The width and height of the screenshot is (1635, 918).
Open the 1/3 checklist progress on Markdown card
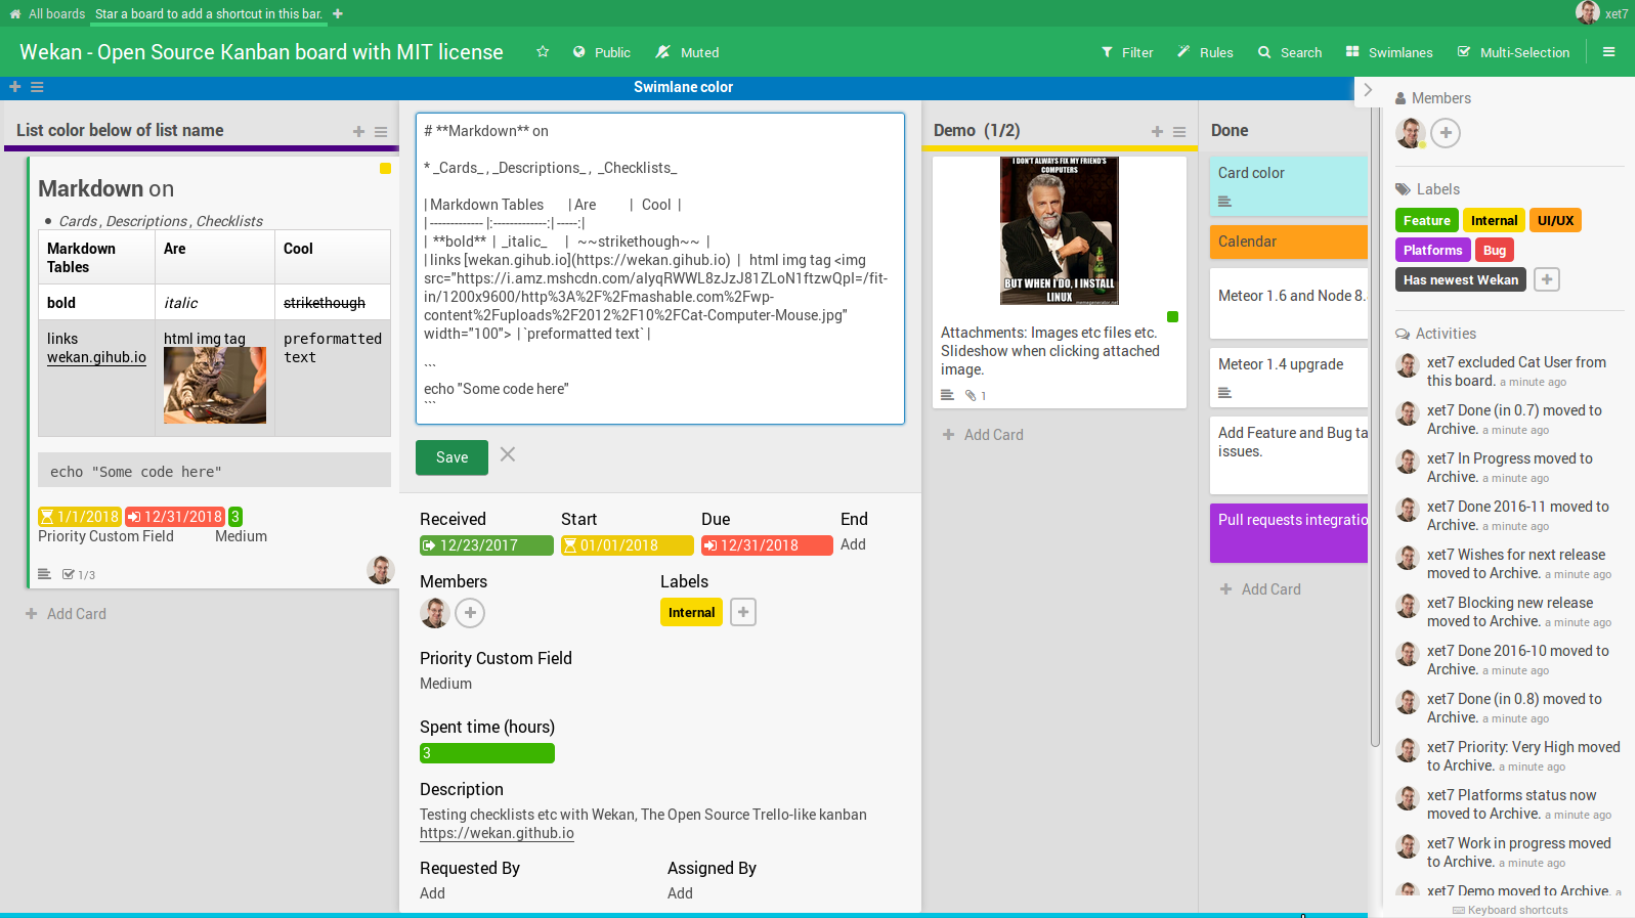coord(78,574)
